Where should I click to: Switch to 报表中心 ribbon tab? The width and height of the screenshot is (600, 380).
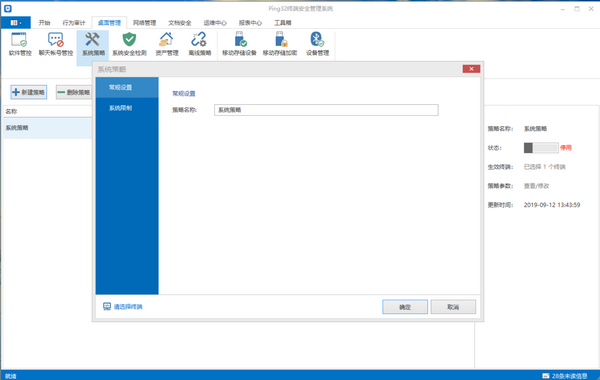(x=250, y=23)
